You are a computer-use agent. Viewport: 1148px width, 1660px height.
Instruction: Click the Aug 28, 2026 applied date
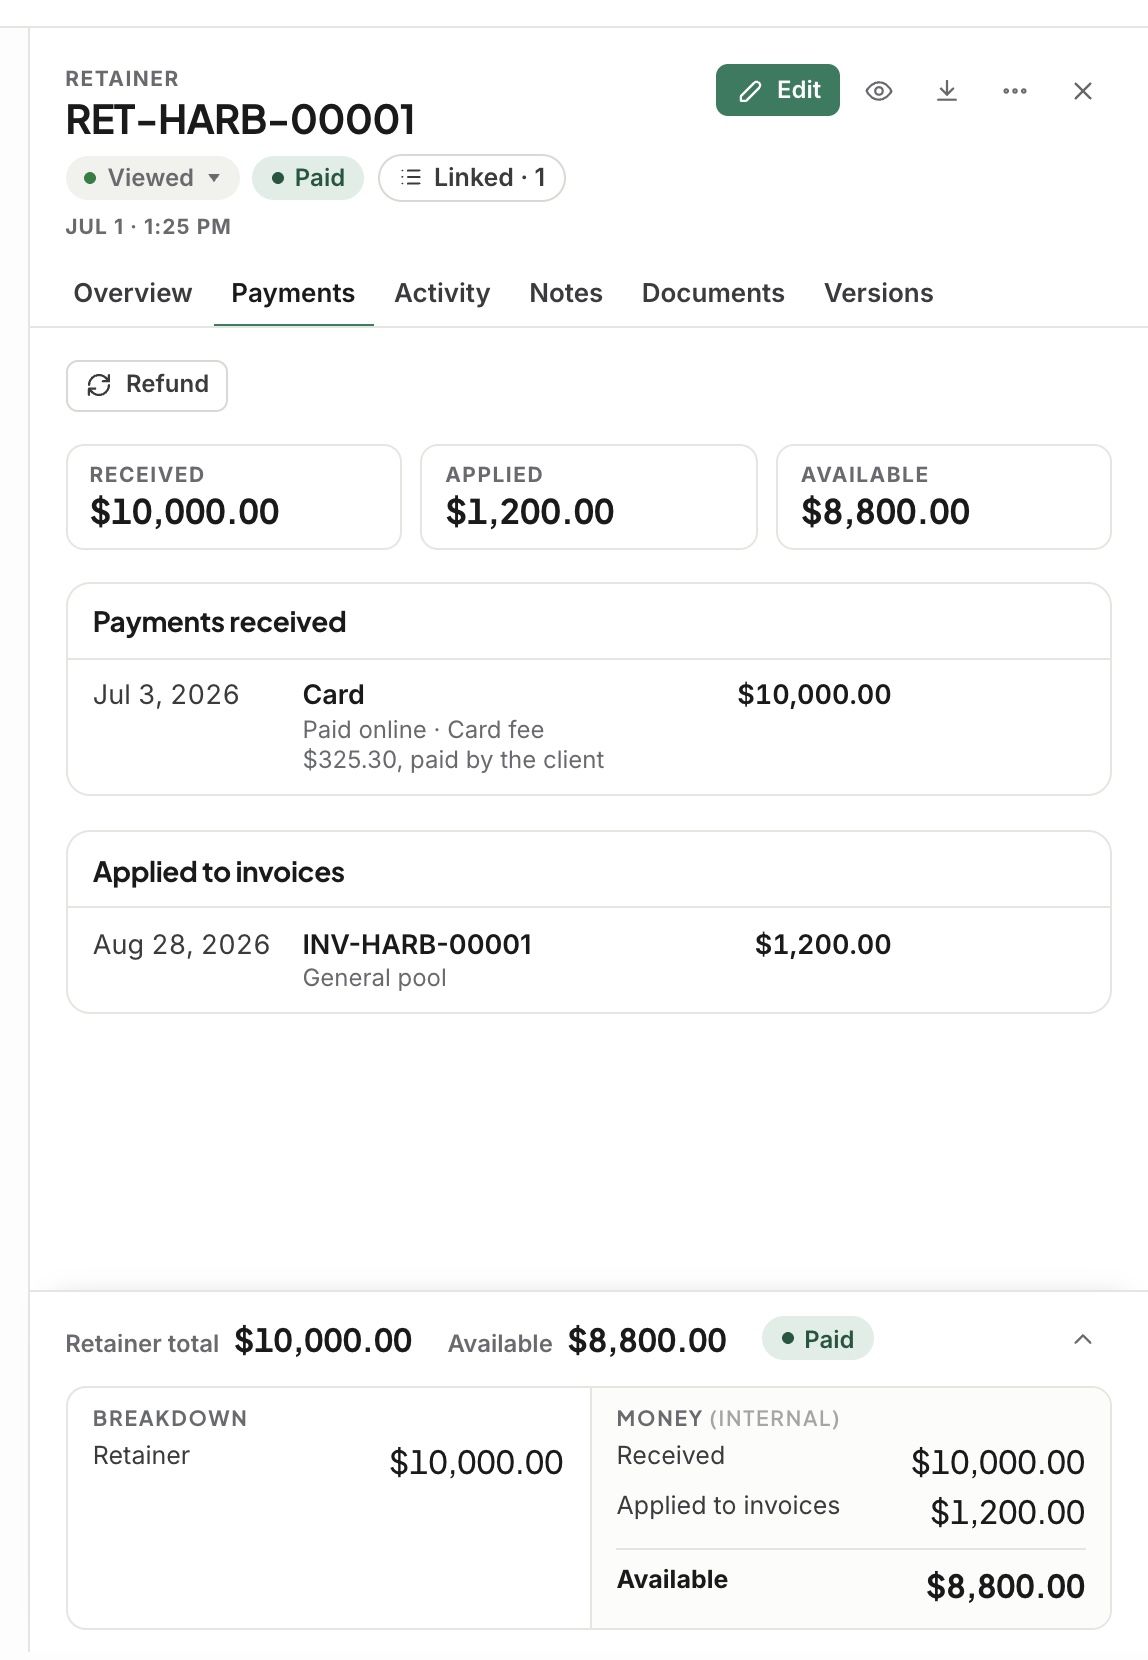[181, 945]
